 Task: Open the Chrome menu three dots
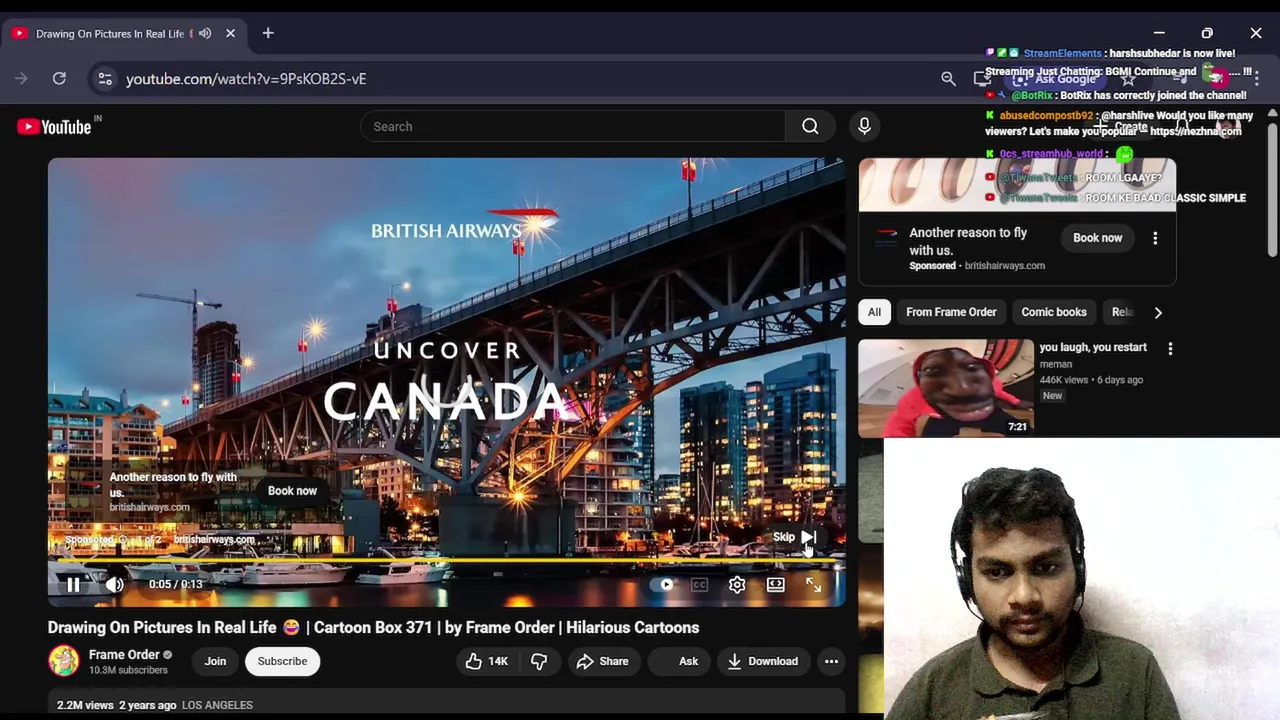pos(1256,78)
